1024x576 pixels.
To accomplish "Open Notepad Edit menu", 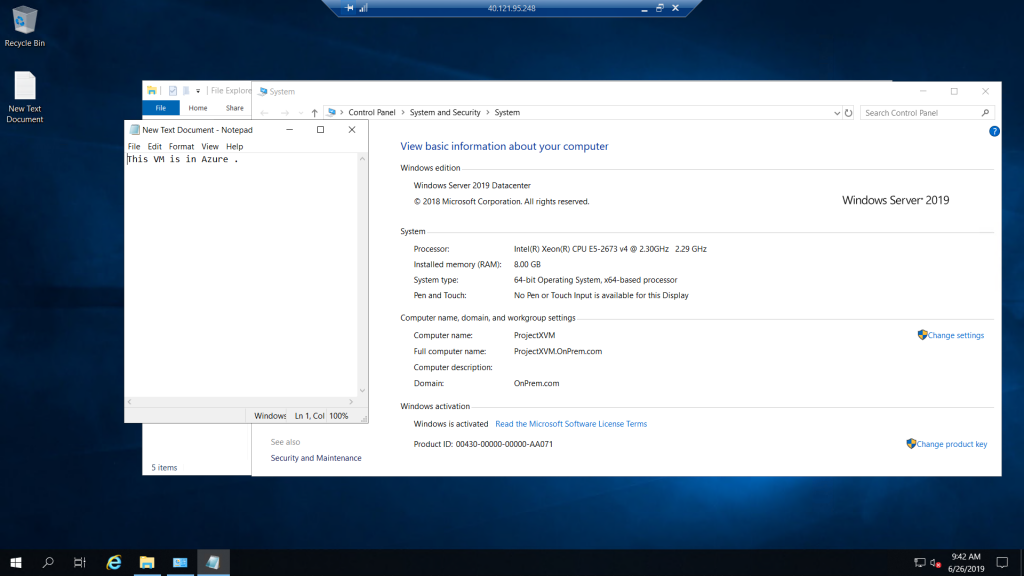I will [154, 146].
